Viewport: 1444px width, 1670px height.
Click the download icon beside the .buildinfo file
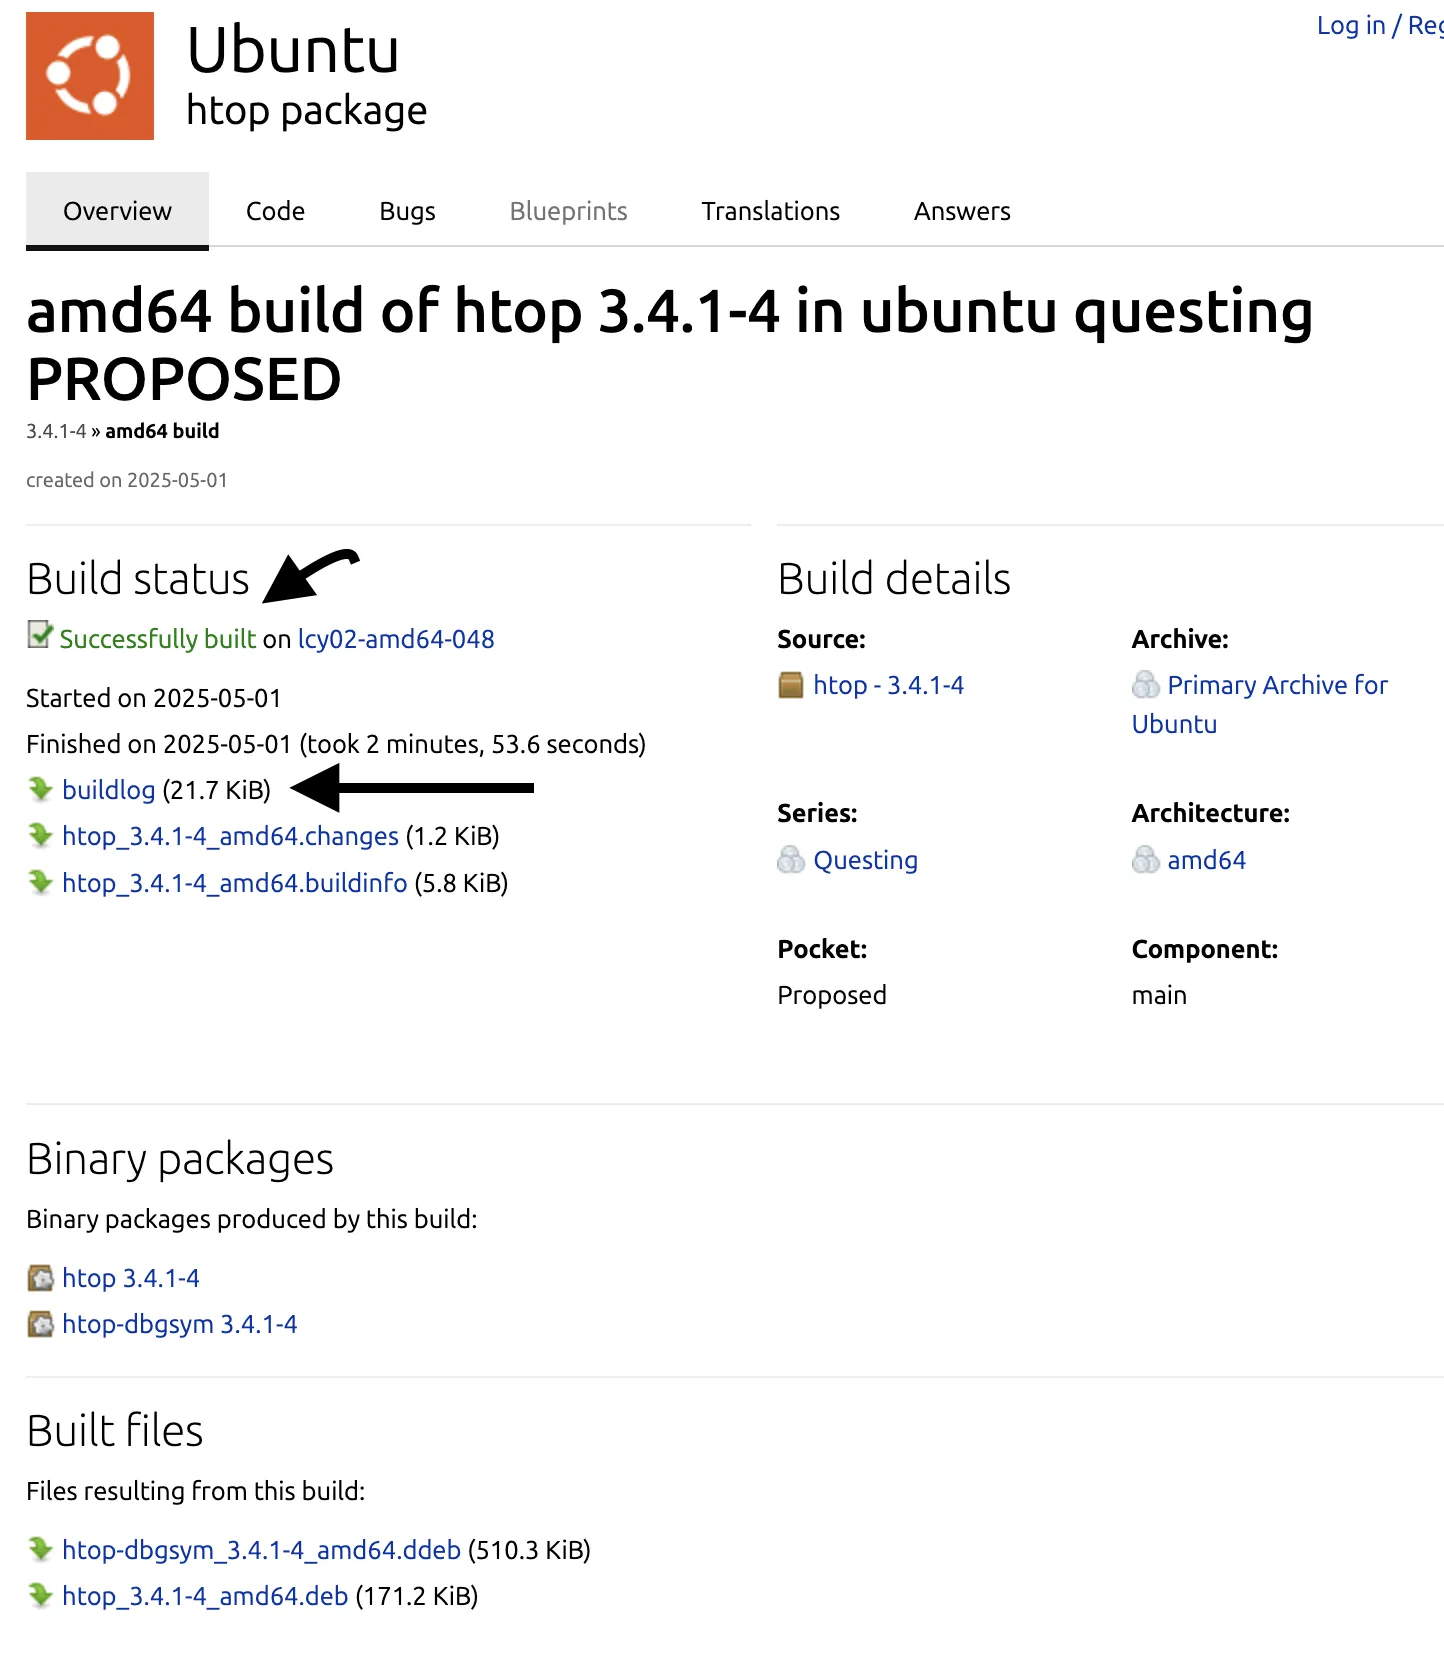point(40,883)
